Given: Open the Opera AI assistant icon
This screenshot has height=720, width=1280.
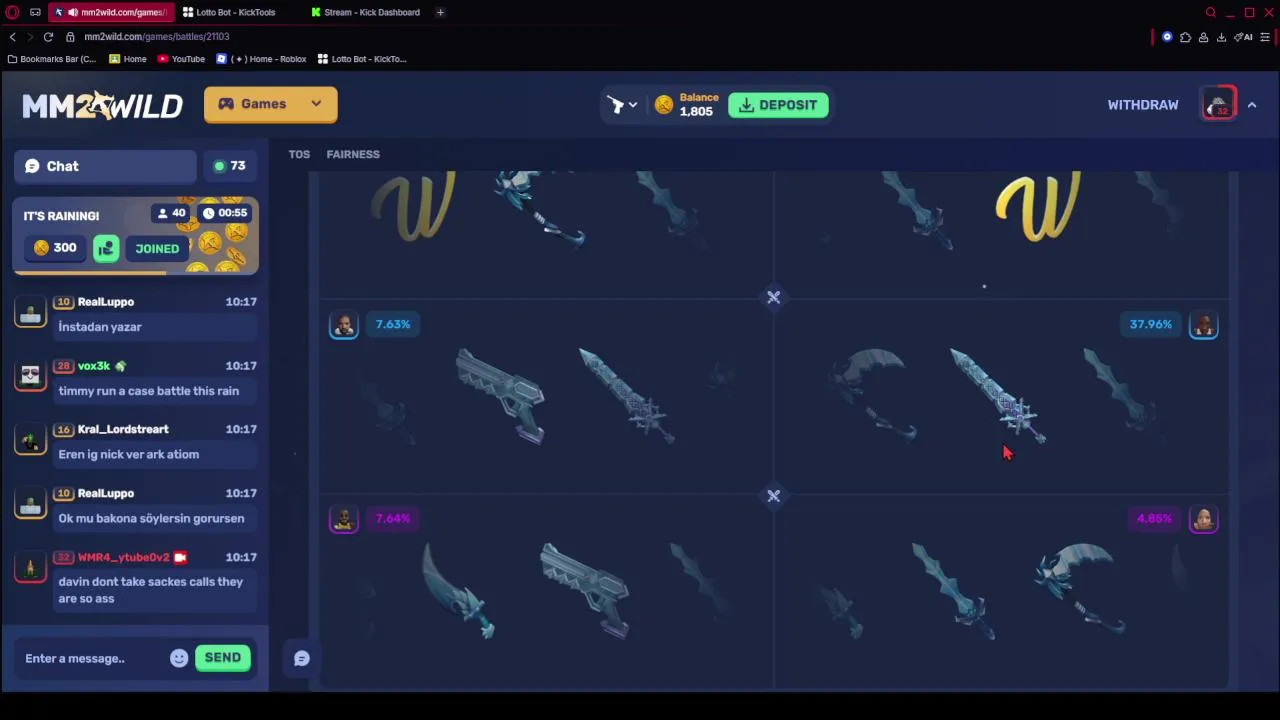Looking at the screenshot, I should 1243,37.
